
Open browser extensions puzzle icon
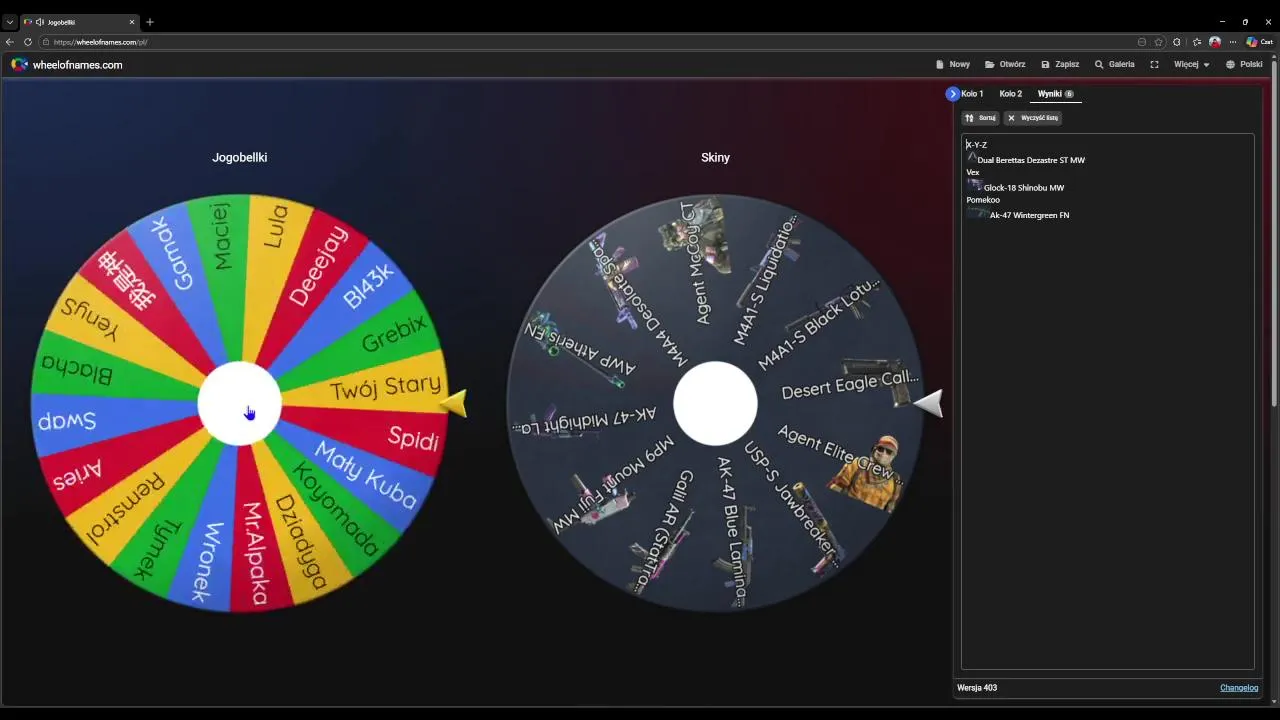click(x=1177, y=42)
